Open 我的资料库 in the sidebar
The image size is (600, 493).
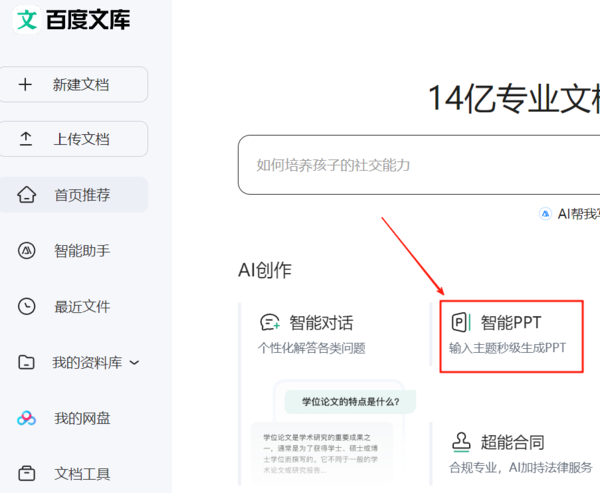87,362
